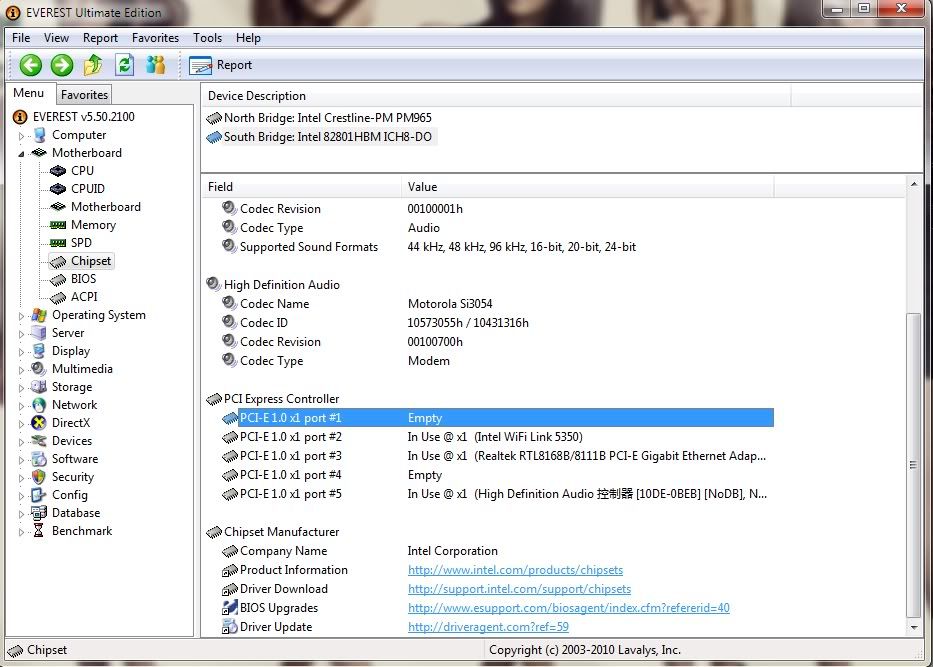Switch to the Menu tab
This screenshot has height=667, width=933.
coord(29,93)
